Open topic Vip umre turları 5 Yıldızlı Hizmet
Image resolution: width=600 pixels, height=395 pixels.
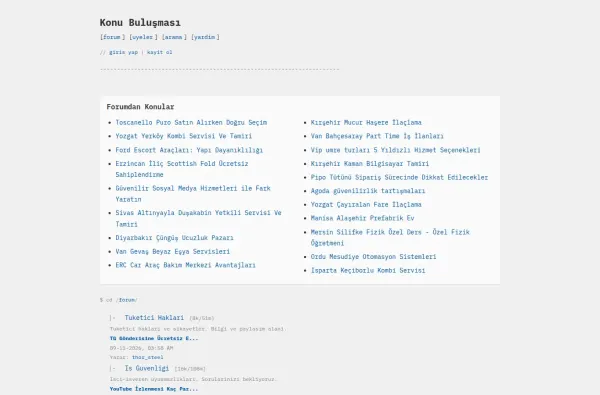coord(395,150)
